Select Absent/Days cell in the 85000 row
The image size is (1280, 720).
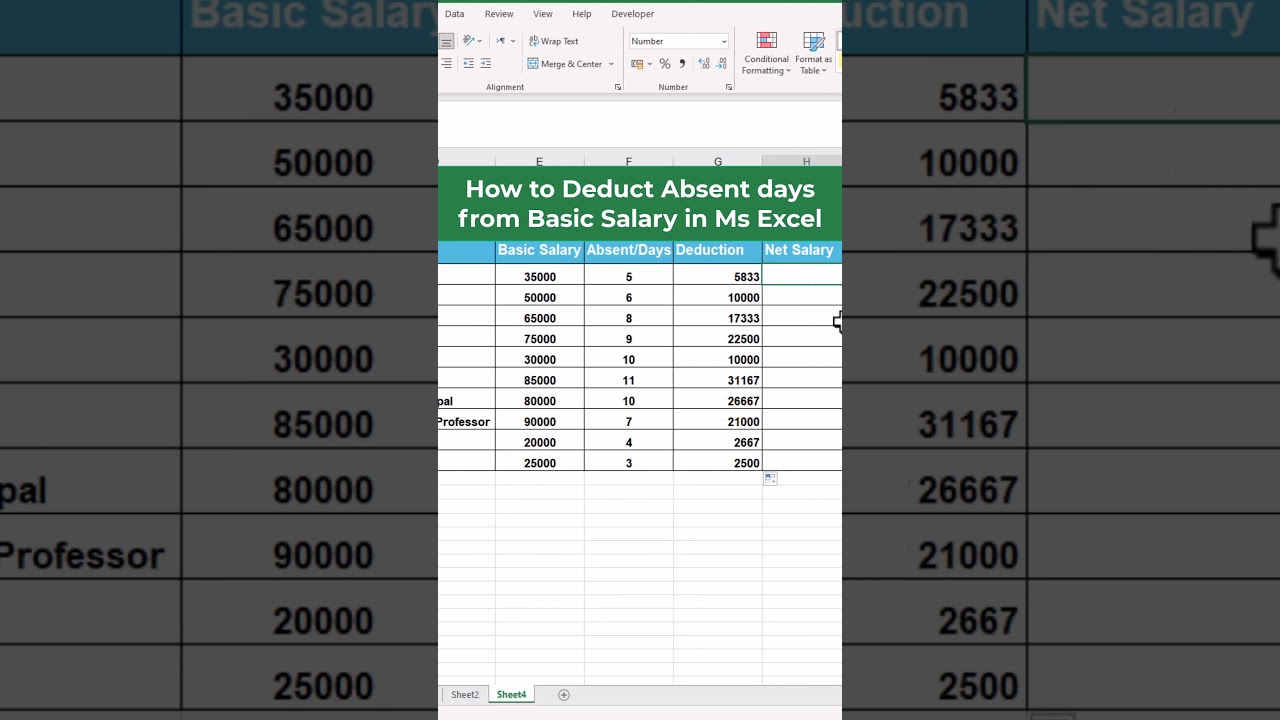point(628,380)
